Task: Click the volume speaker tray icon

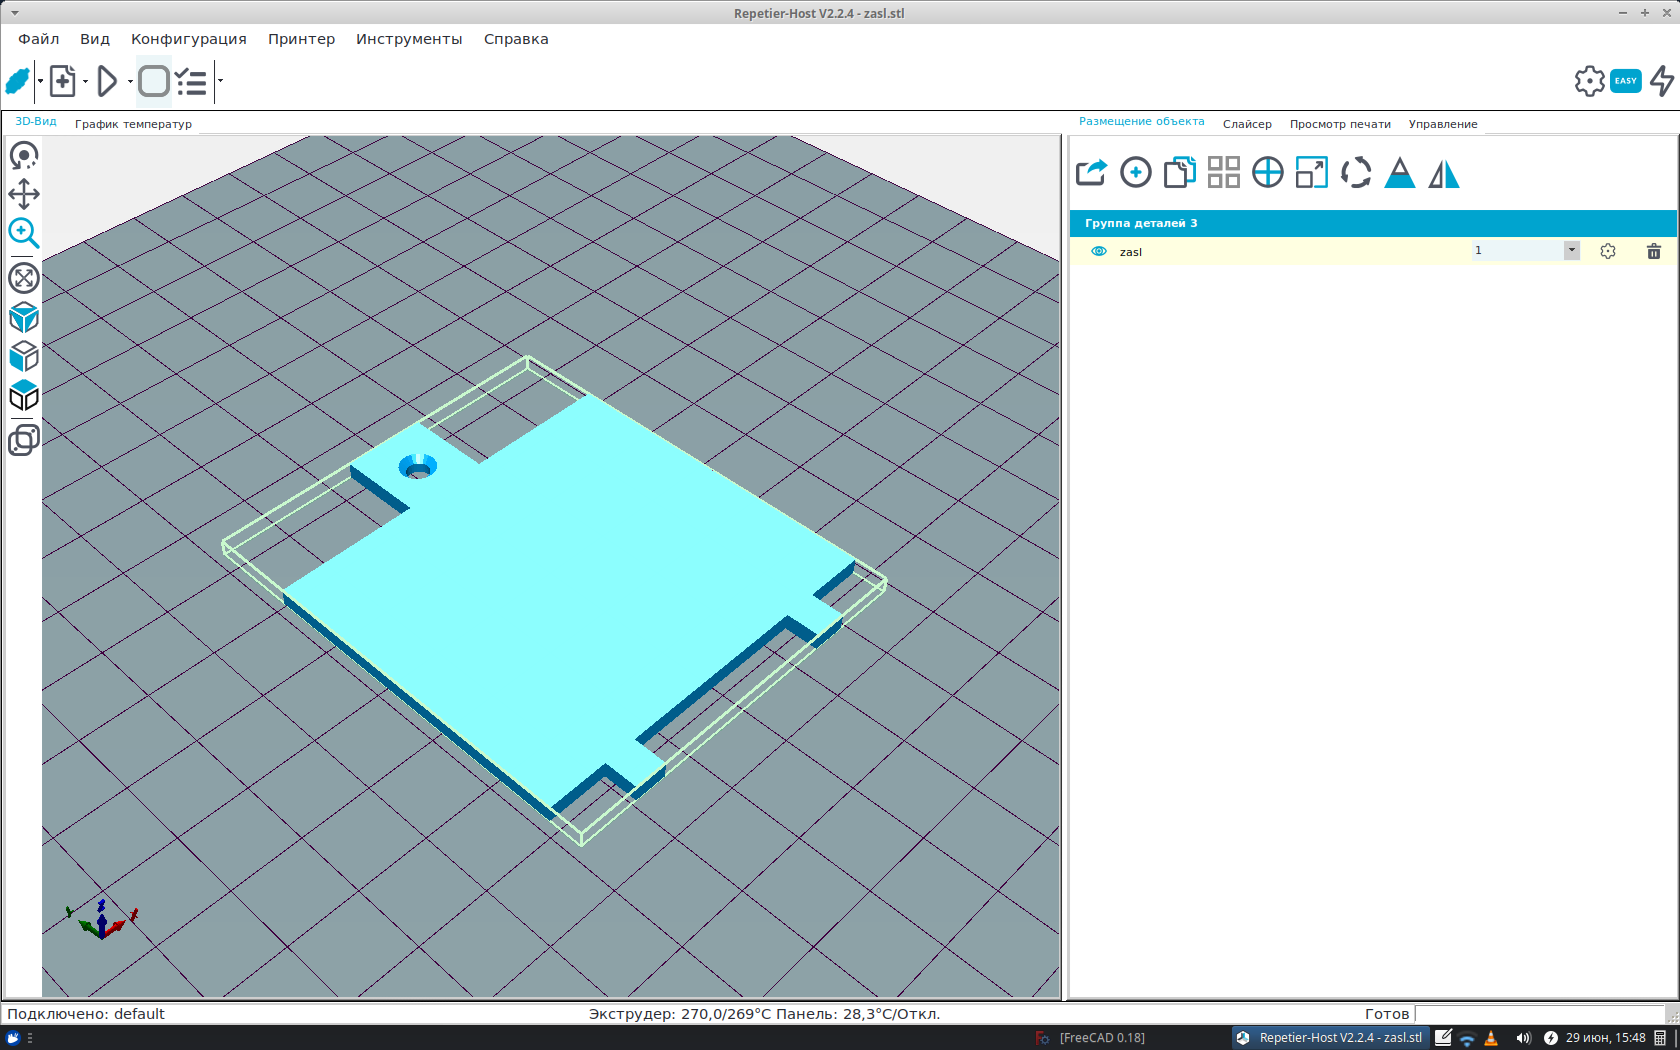Action: coord(1523,1038)
